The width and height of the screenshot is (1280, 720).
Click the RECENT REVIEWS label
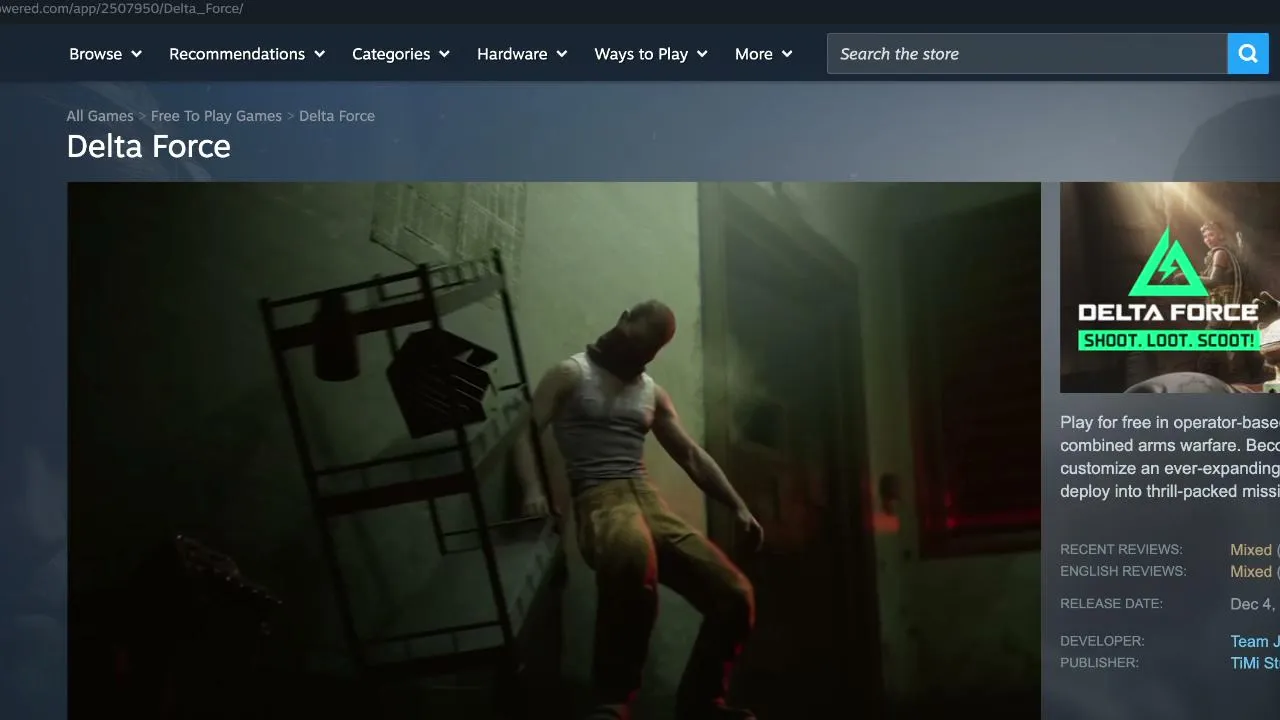click(x=1121, y=550)
